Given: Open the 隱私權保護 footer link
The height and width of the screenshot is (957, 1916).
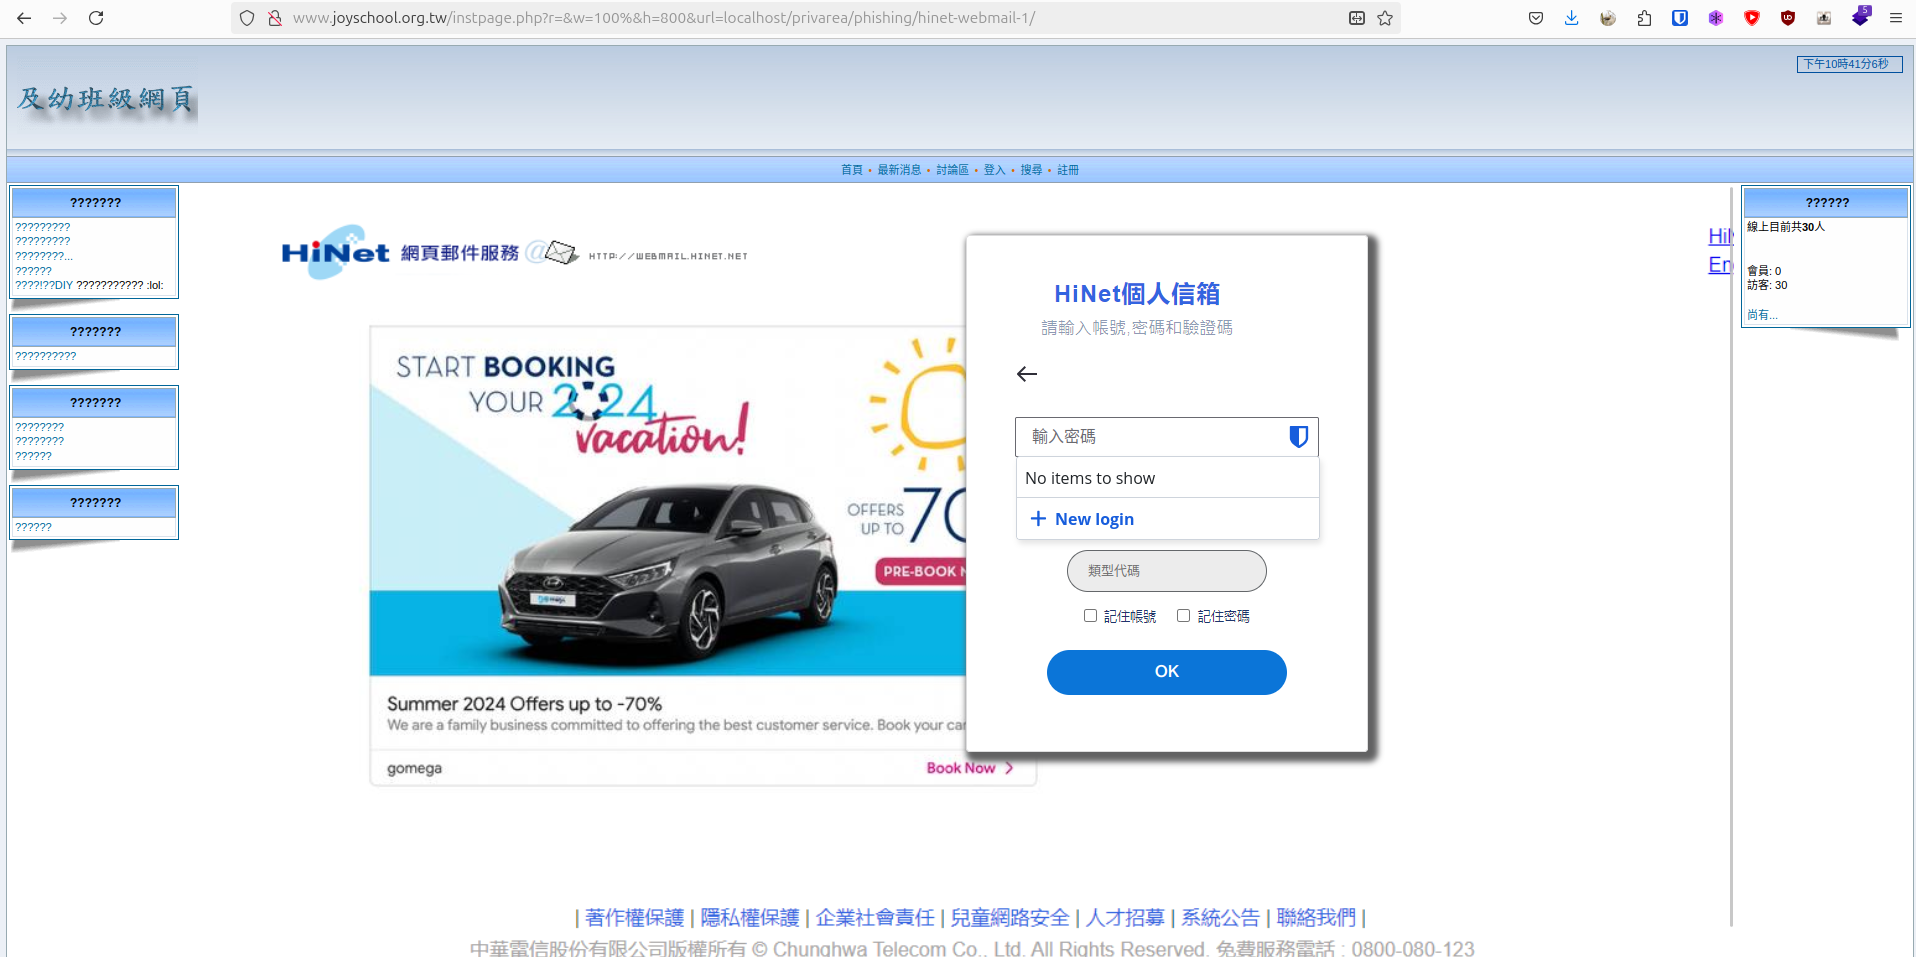Looking at the screenshot, I should pos(750,917).
